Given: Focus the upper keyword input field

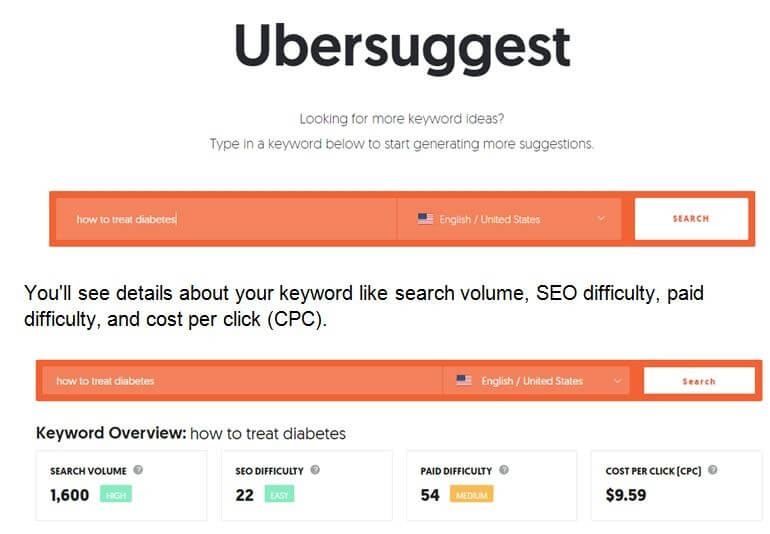Looking at the screenshot, I should (226, 219).
